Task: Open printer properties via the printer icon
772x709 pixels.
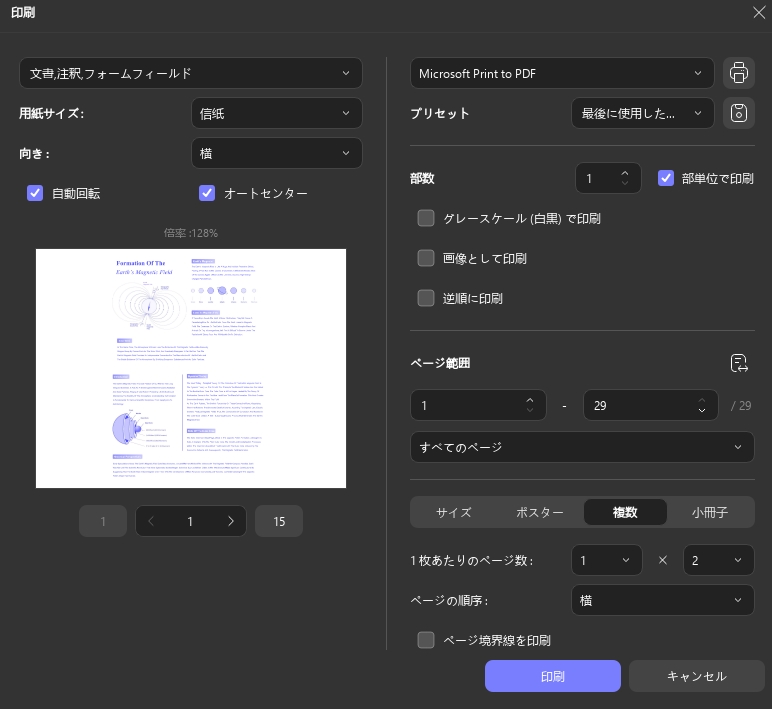Action: (x=739, y=73)
